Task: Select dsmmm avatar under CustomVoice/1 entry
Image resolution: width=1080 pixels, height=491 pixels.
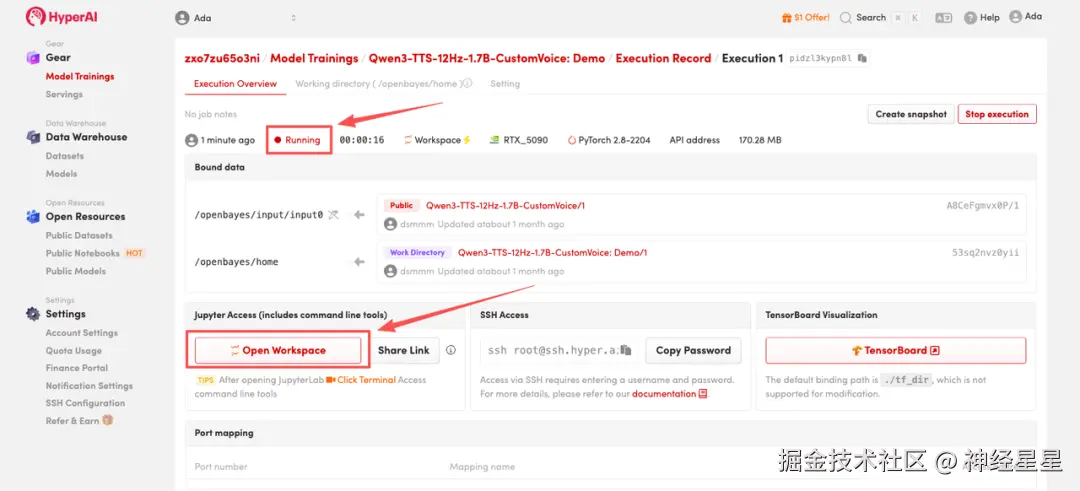Action: click(391, 224)
